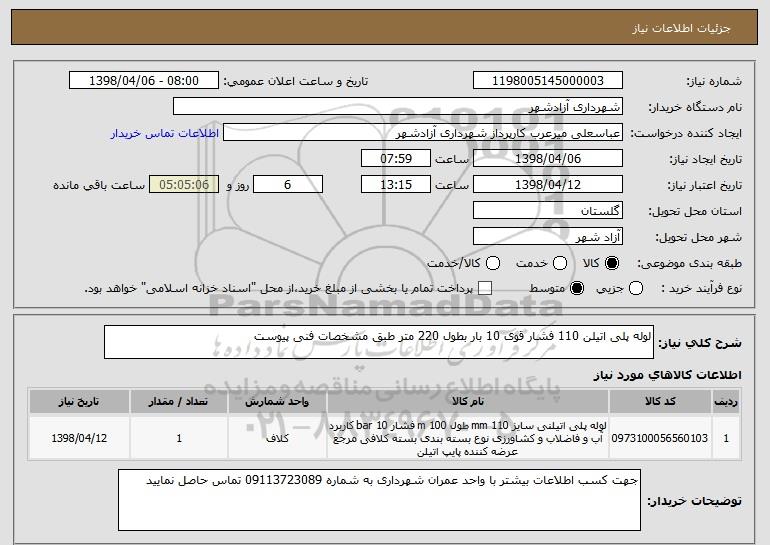Click the unit cell کلاف
Image resolution: width=770 pixels, height=545 pixels.
click(277, 438)
